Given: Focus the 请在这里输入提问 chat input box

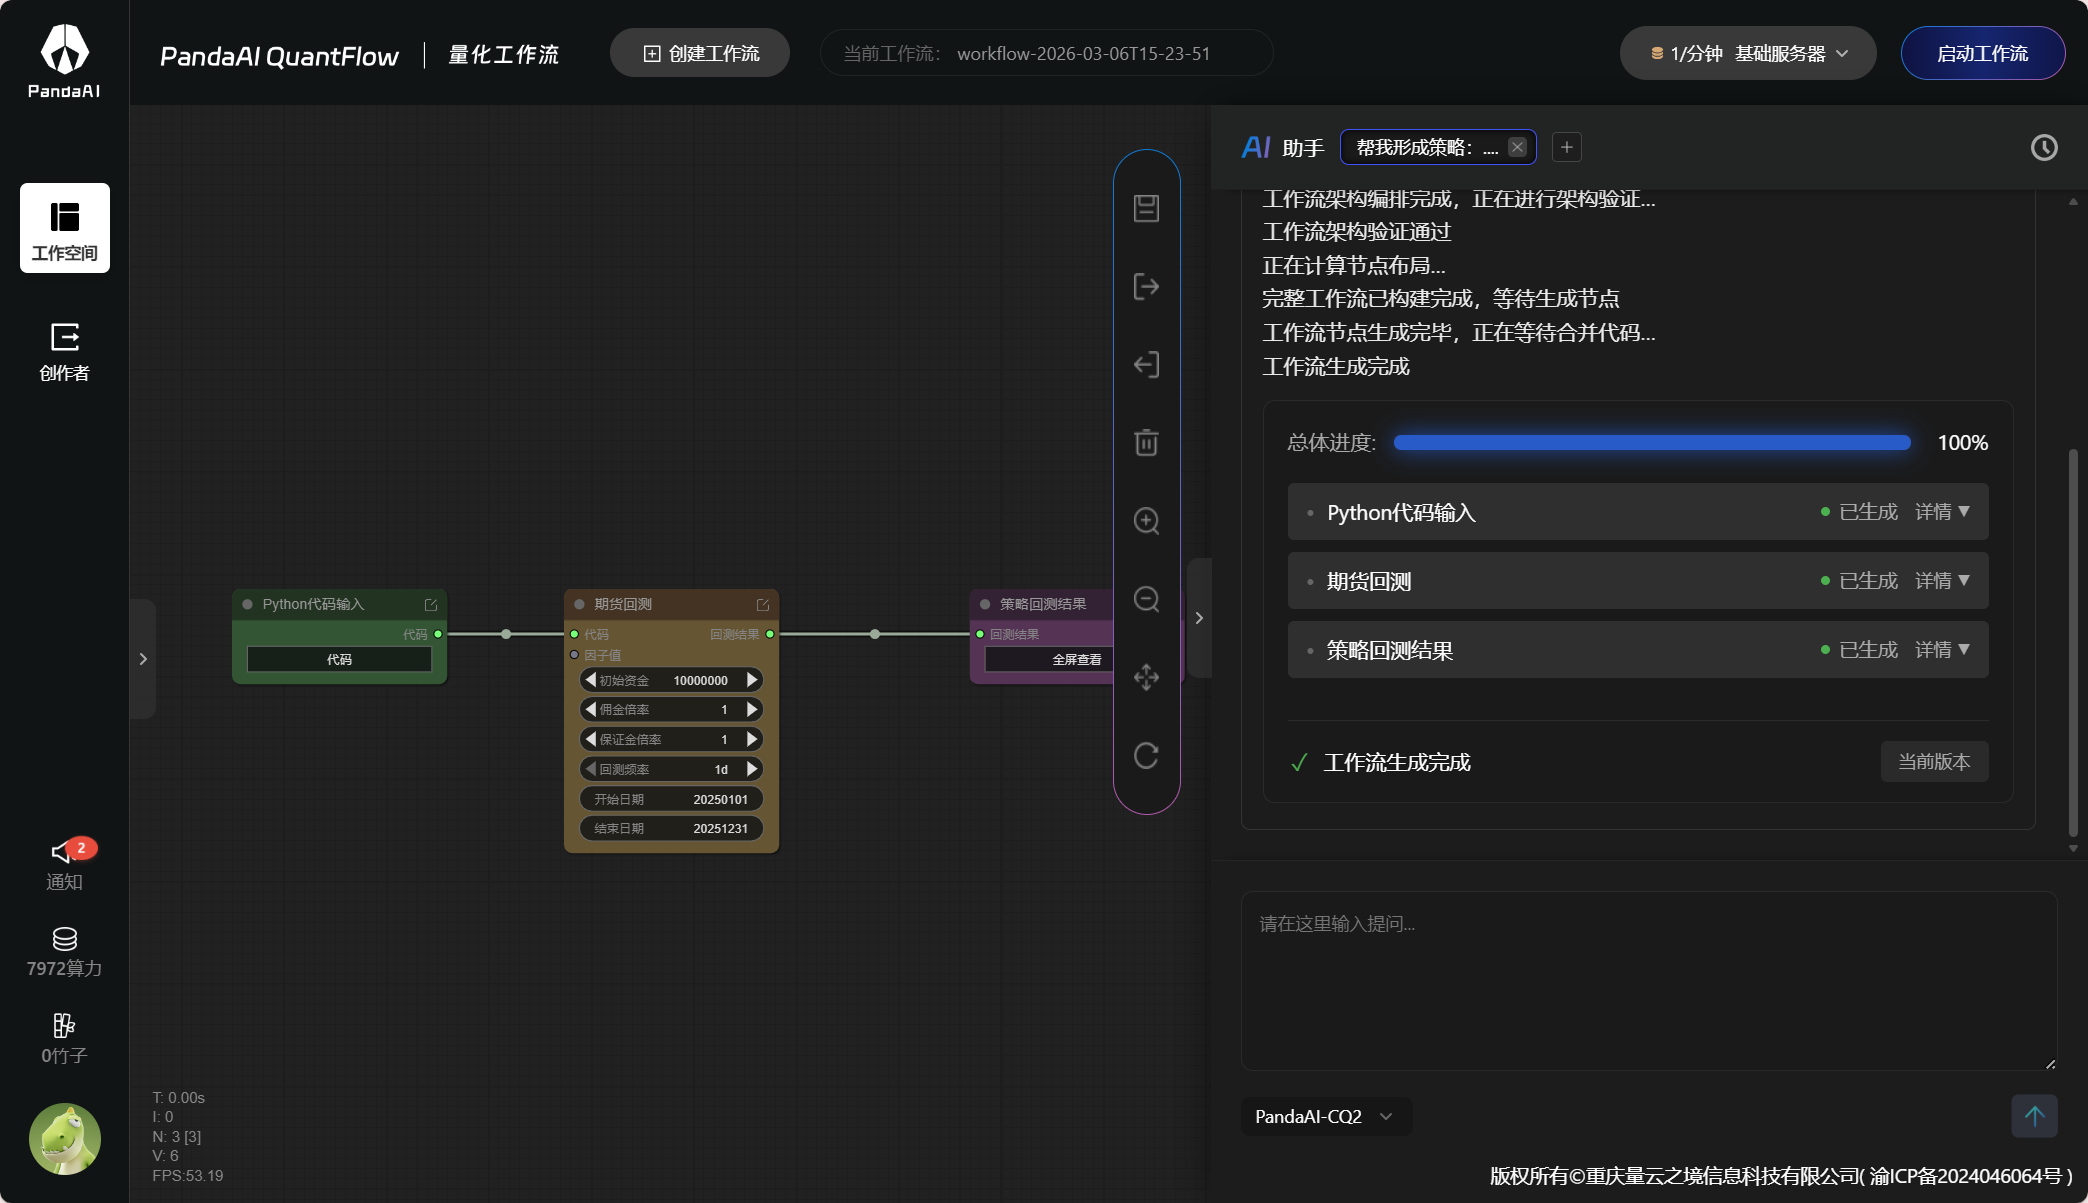Looking at the screenshot, I should pyautogui.click(x=1649, y=981).
